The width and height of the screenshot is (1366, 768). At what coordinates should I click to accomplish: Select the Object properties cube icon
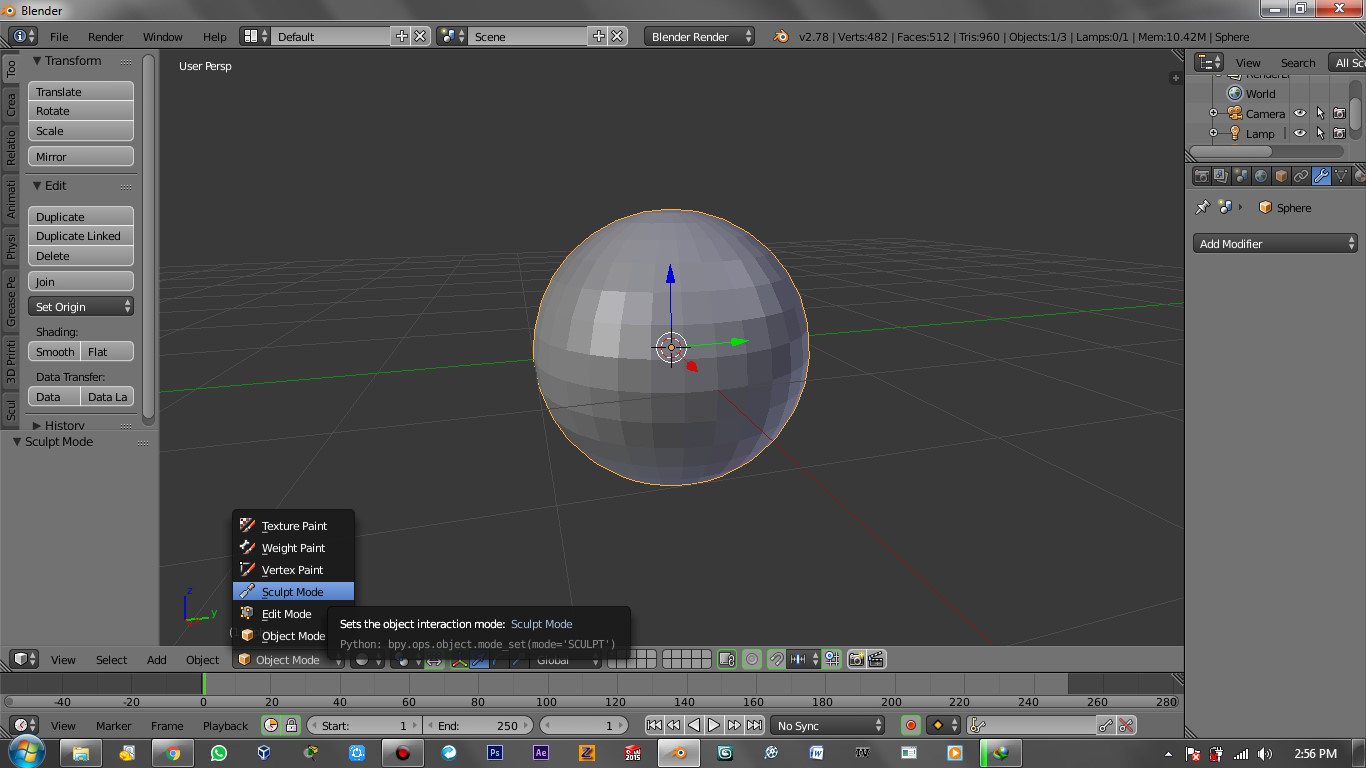pyautogui.click(x=1281, y=175)
